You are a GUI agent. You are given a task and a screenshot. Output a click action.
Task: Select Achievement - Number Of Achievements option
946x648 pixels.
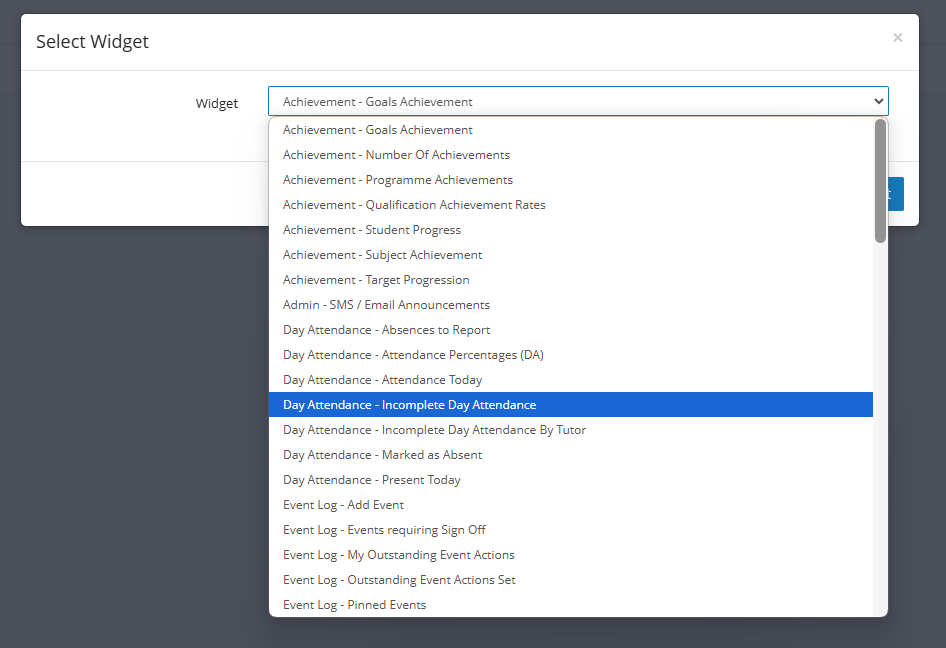pyautogui.click(x=571, y=155)
